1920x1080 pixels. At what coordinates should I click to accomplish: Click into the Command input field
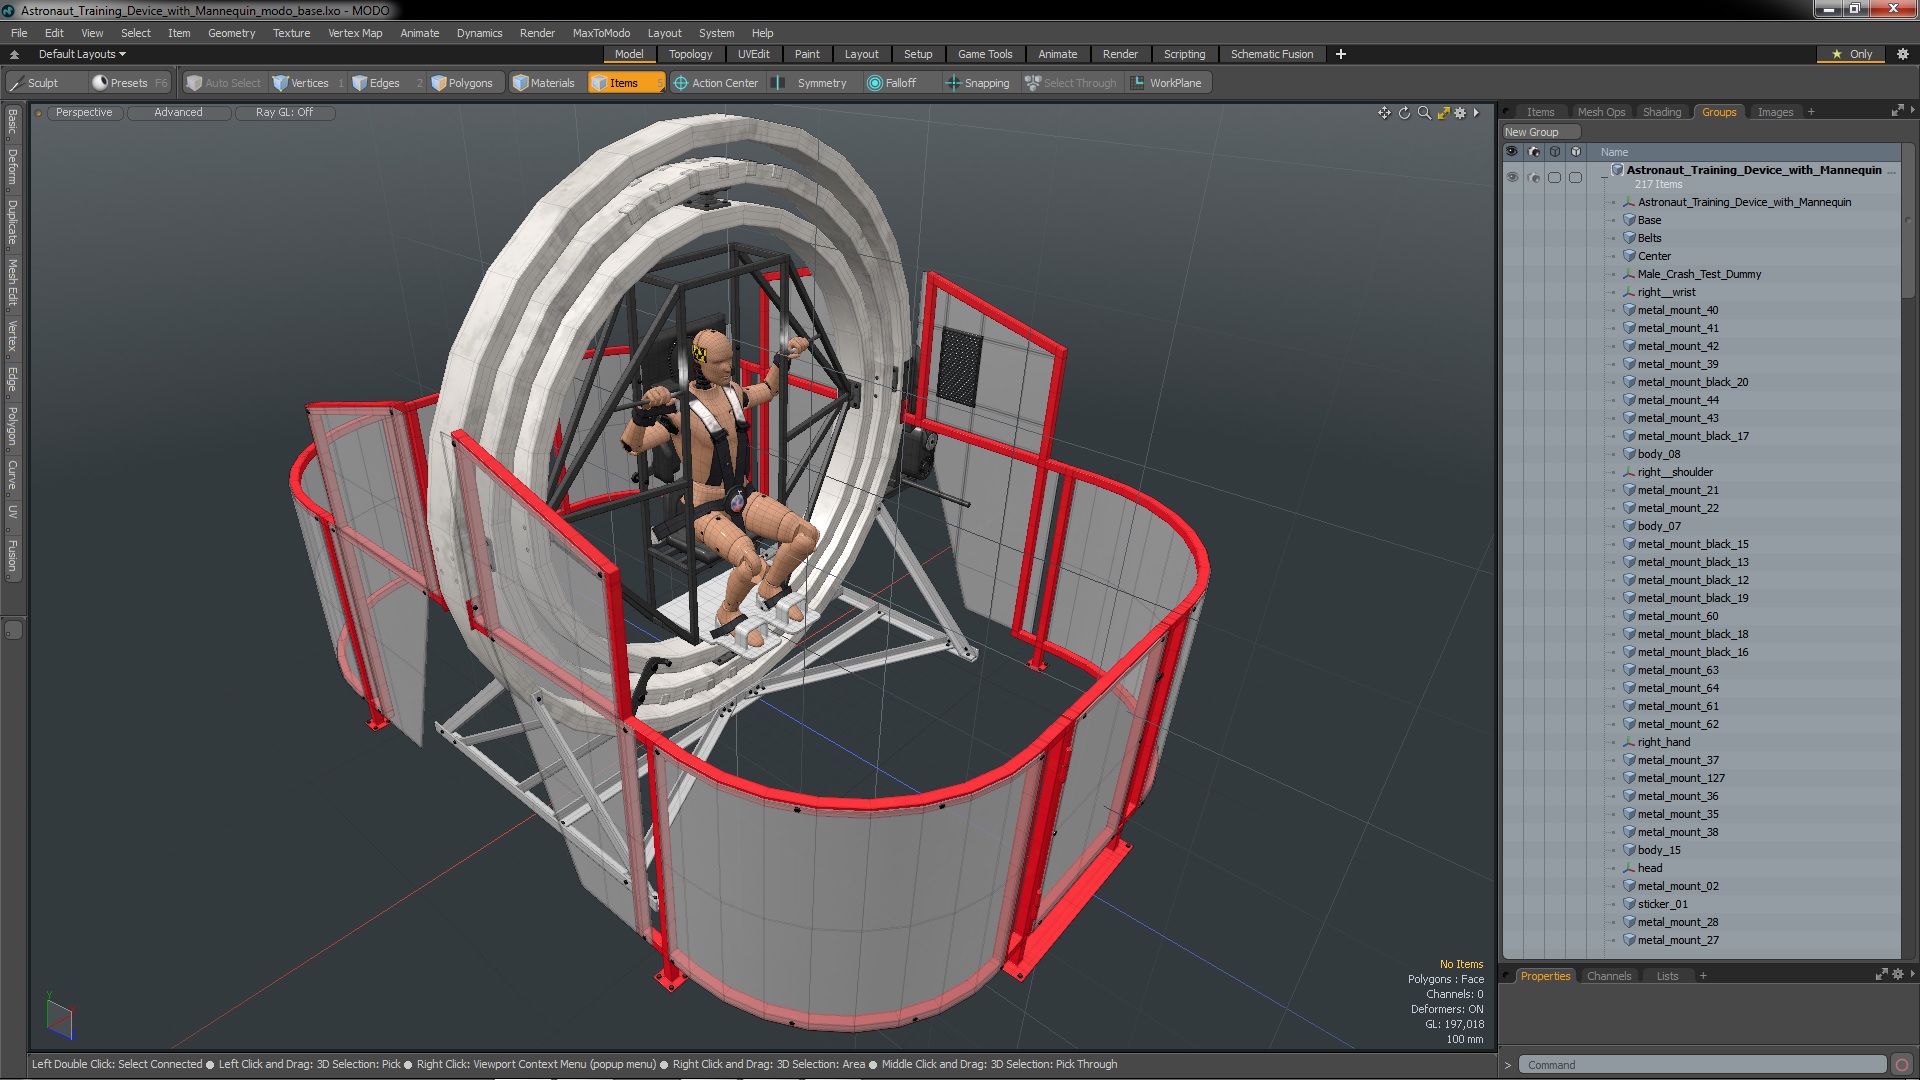(x=1703, y=1065)
